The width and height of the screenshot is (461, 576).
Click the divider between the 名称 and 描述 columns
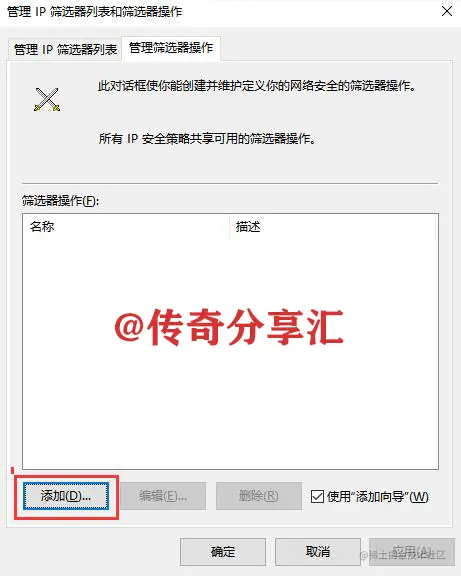pos(230,227)
